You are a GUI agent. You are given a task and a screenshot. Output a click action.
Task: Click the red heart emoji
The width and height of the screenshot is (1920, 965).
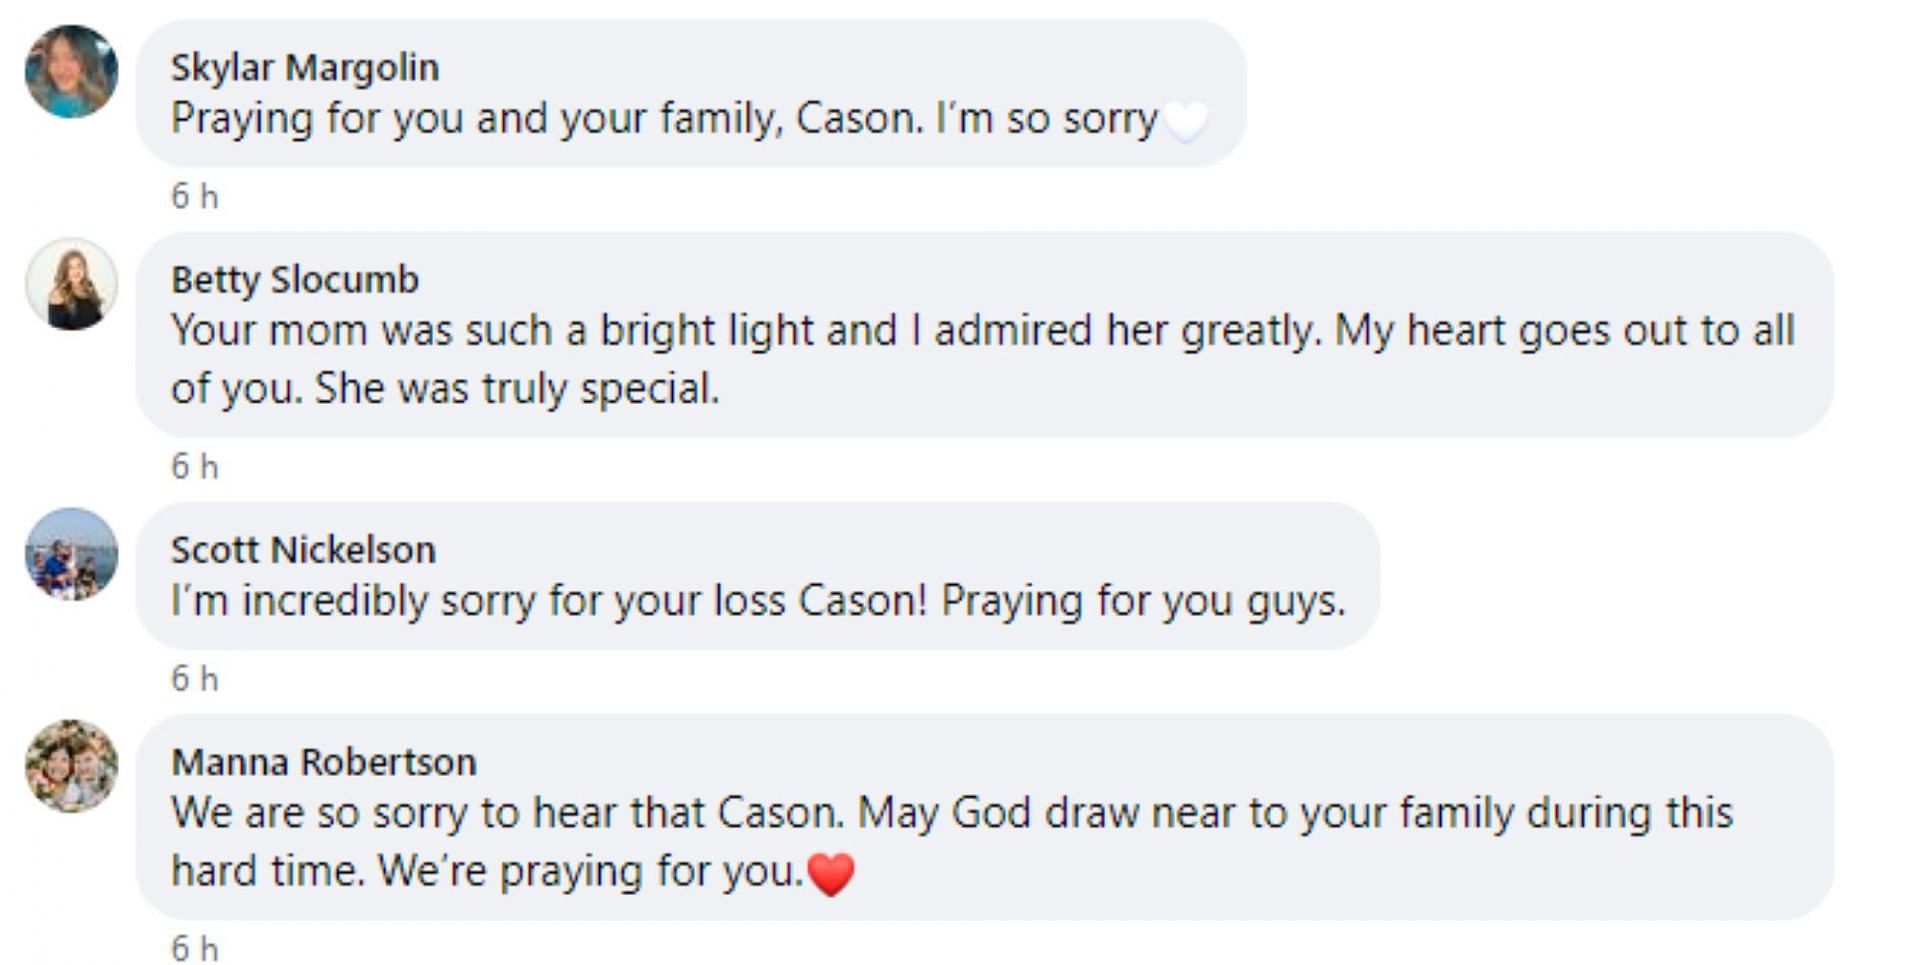[831, 873]
